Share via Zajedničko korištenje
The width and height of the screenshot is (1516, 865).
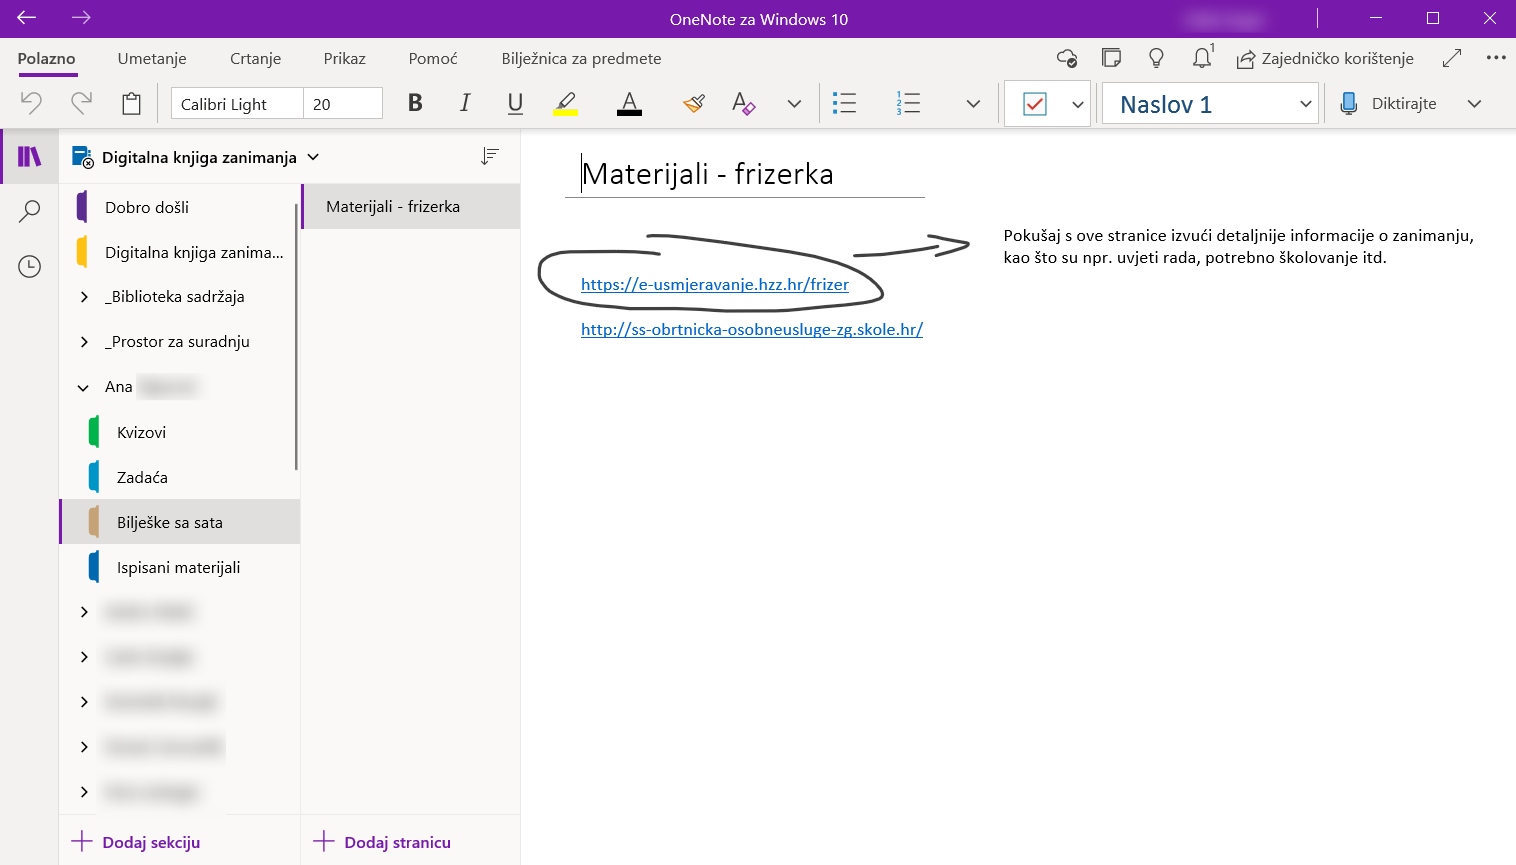click(x=1325, y=58)
